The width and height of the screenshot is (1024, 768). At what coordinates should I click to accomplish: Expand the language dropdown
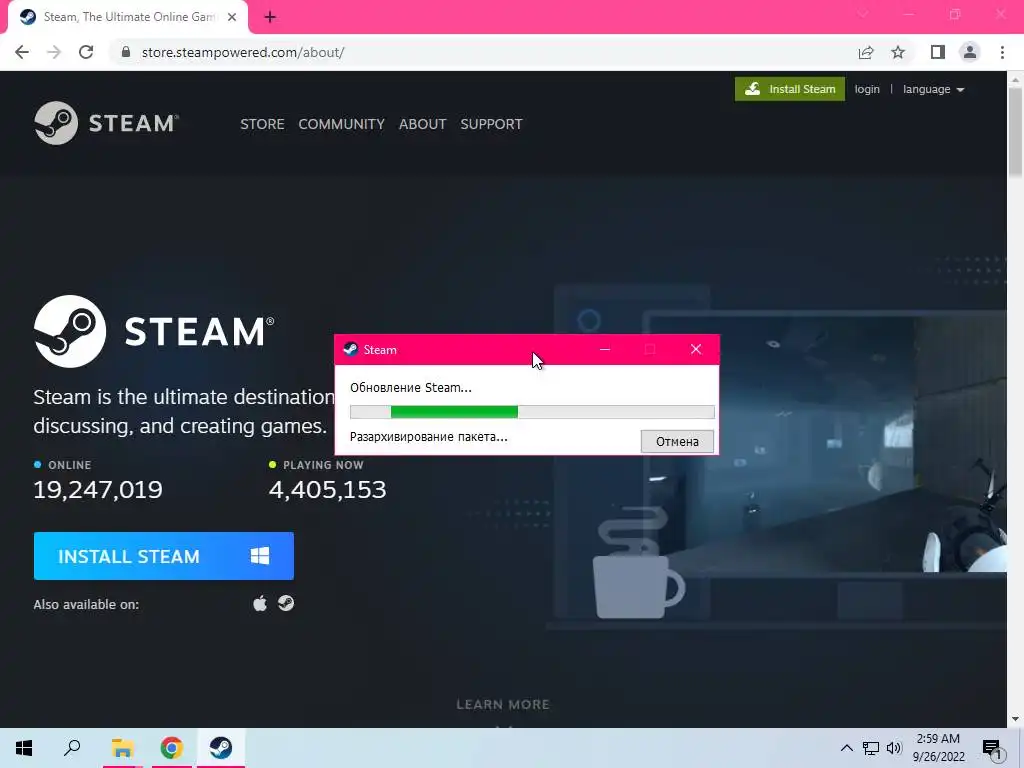point(933,89)
